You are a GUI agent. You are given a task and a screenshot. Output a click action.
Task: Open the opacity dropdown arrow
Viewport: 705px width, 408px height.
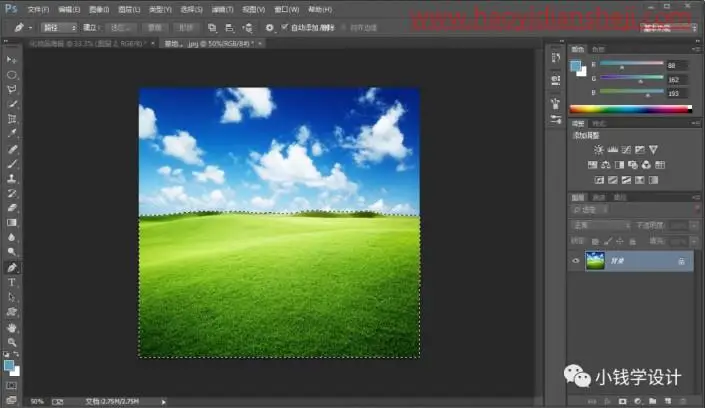pos(694,225)
